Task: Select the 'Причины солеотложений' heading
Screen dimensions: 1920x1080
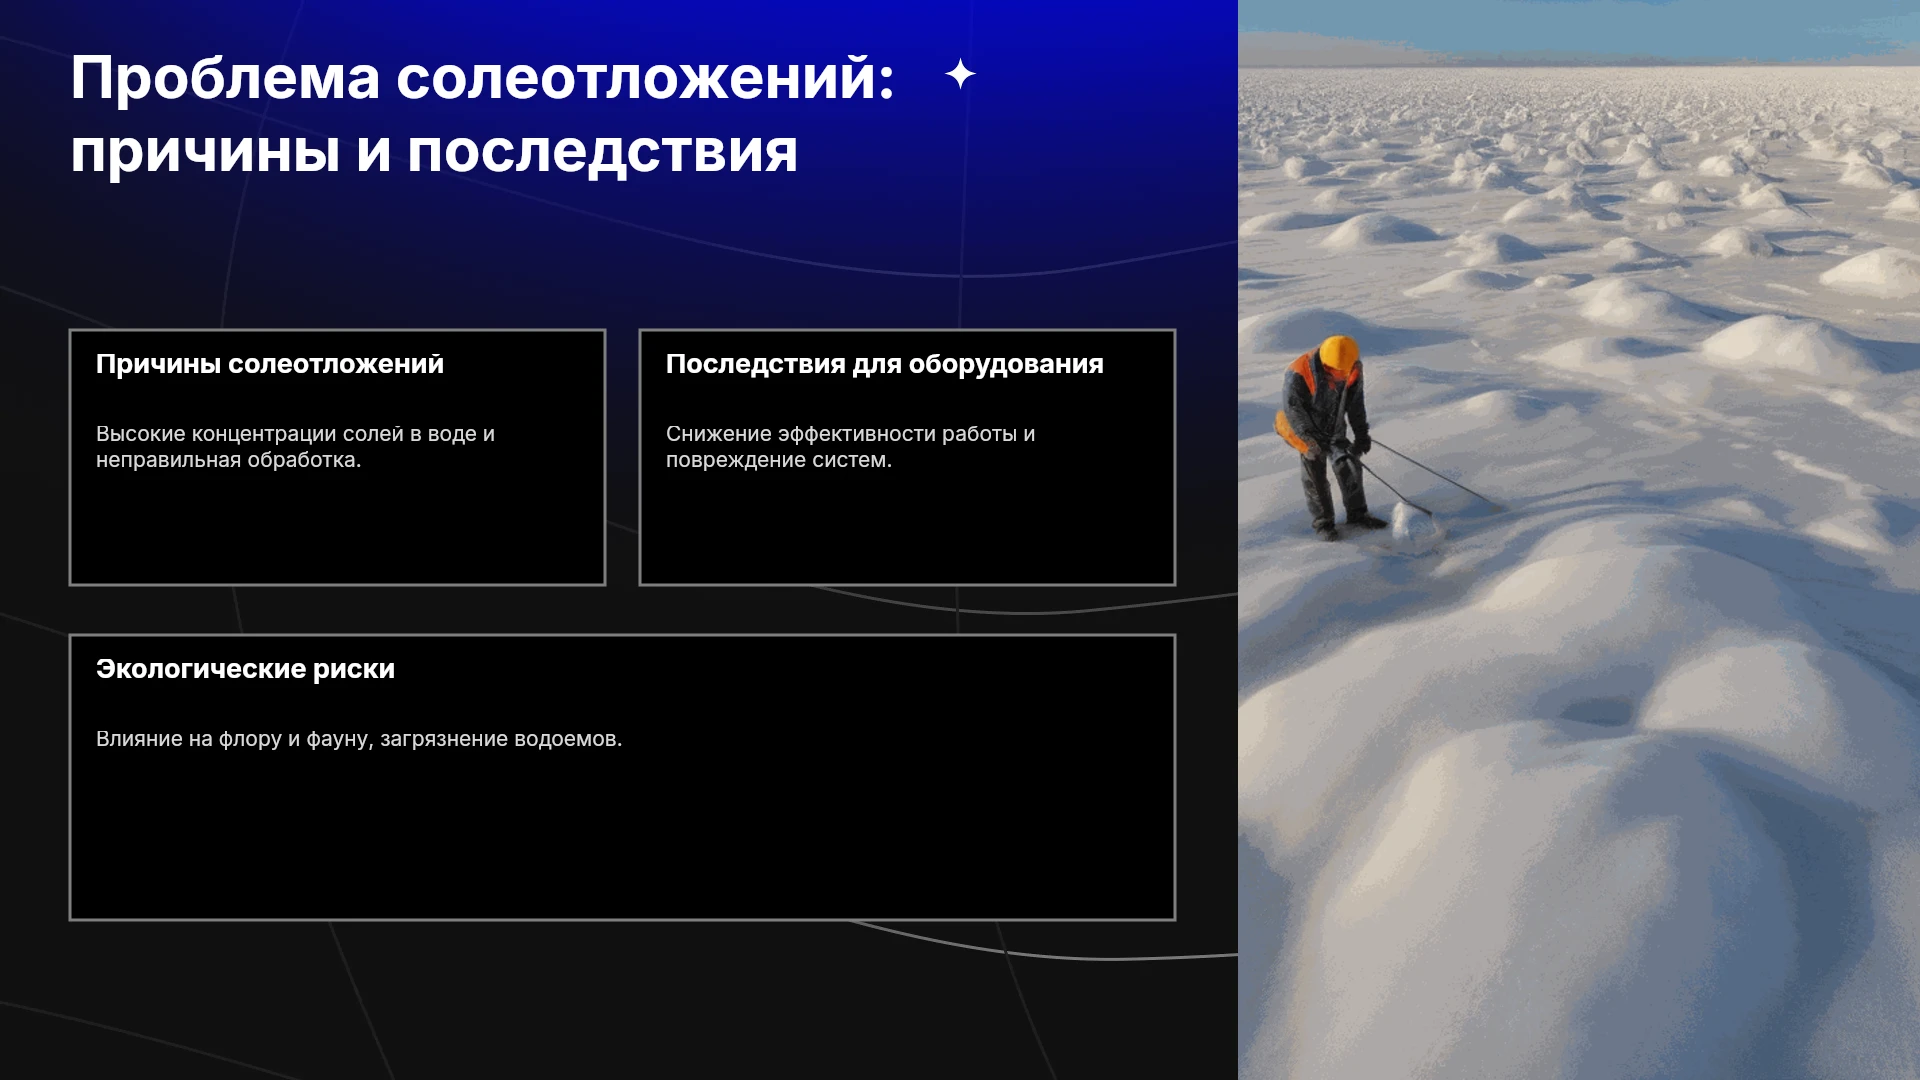Action: (x=270, y=364)
